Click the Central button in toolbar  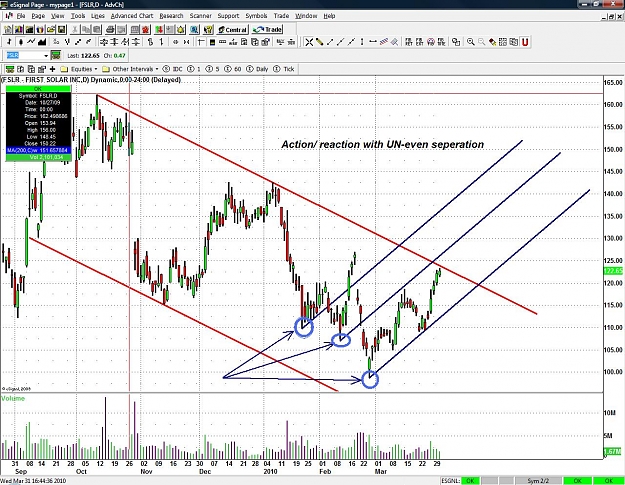click(233, 29)
